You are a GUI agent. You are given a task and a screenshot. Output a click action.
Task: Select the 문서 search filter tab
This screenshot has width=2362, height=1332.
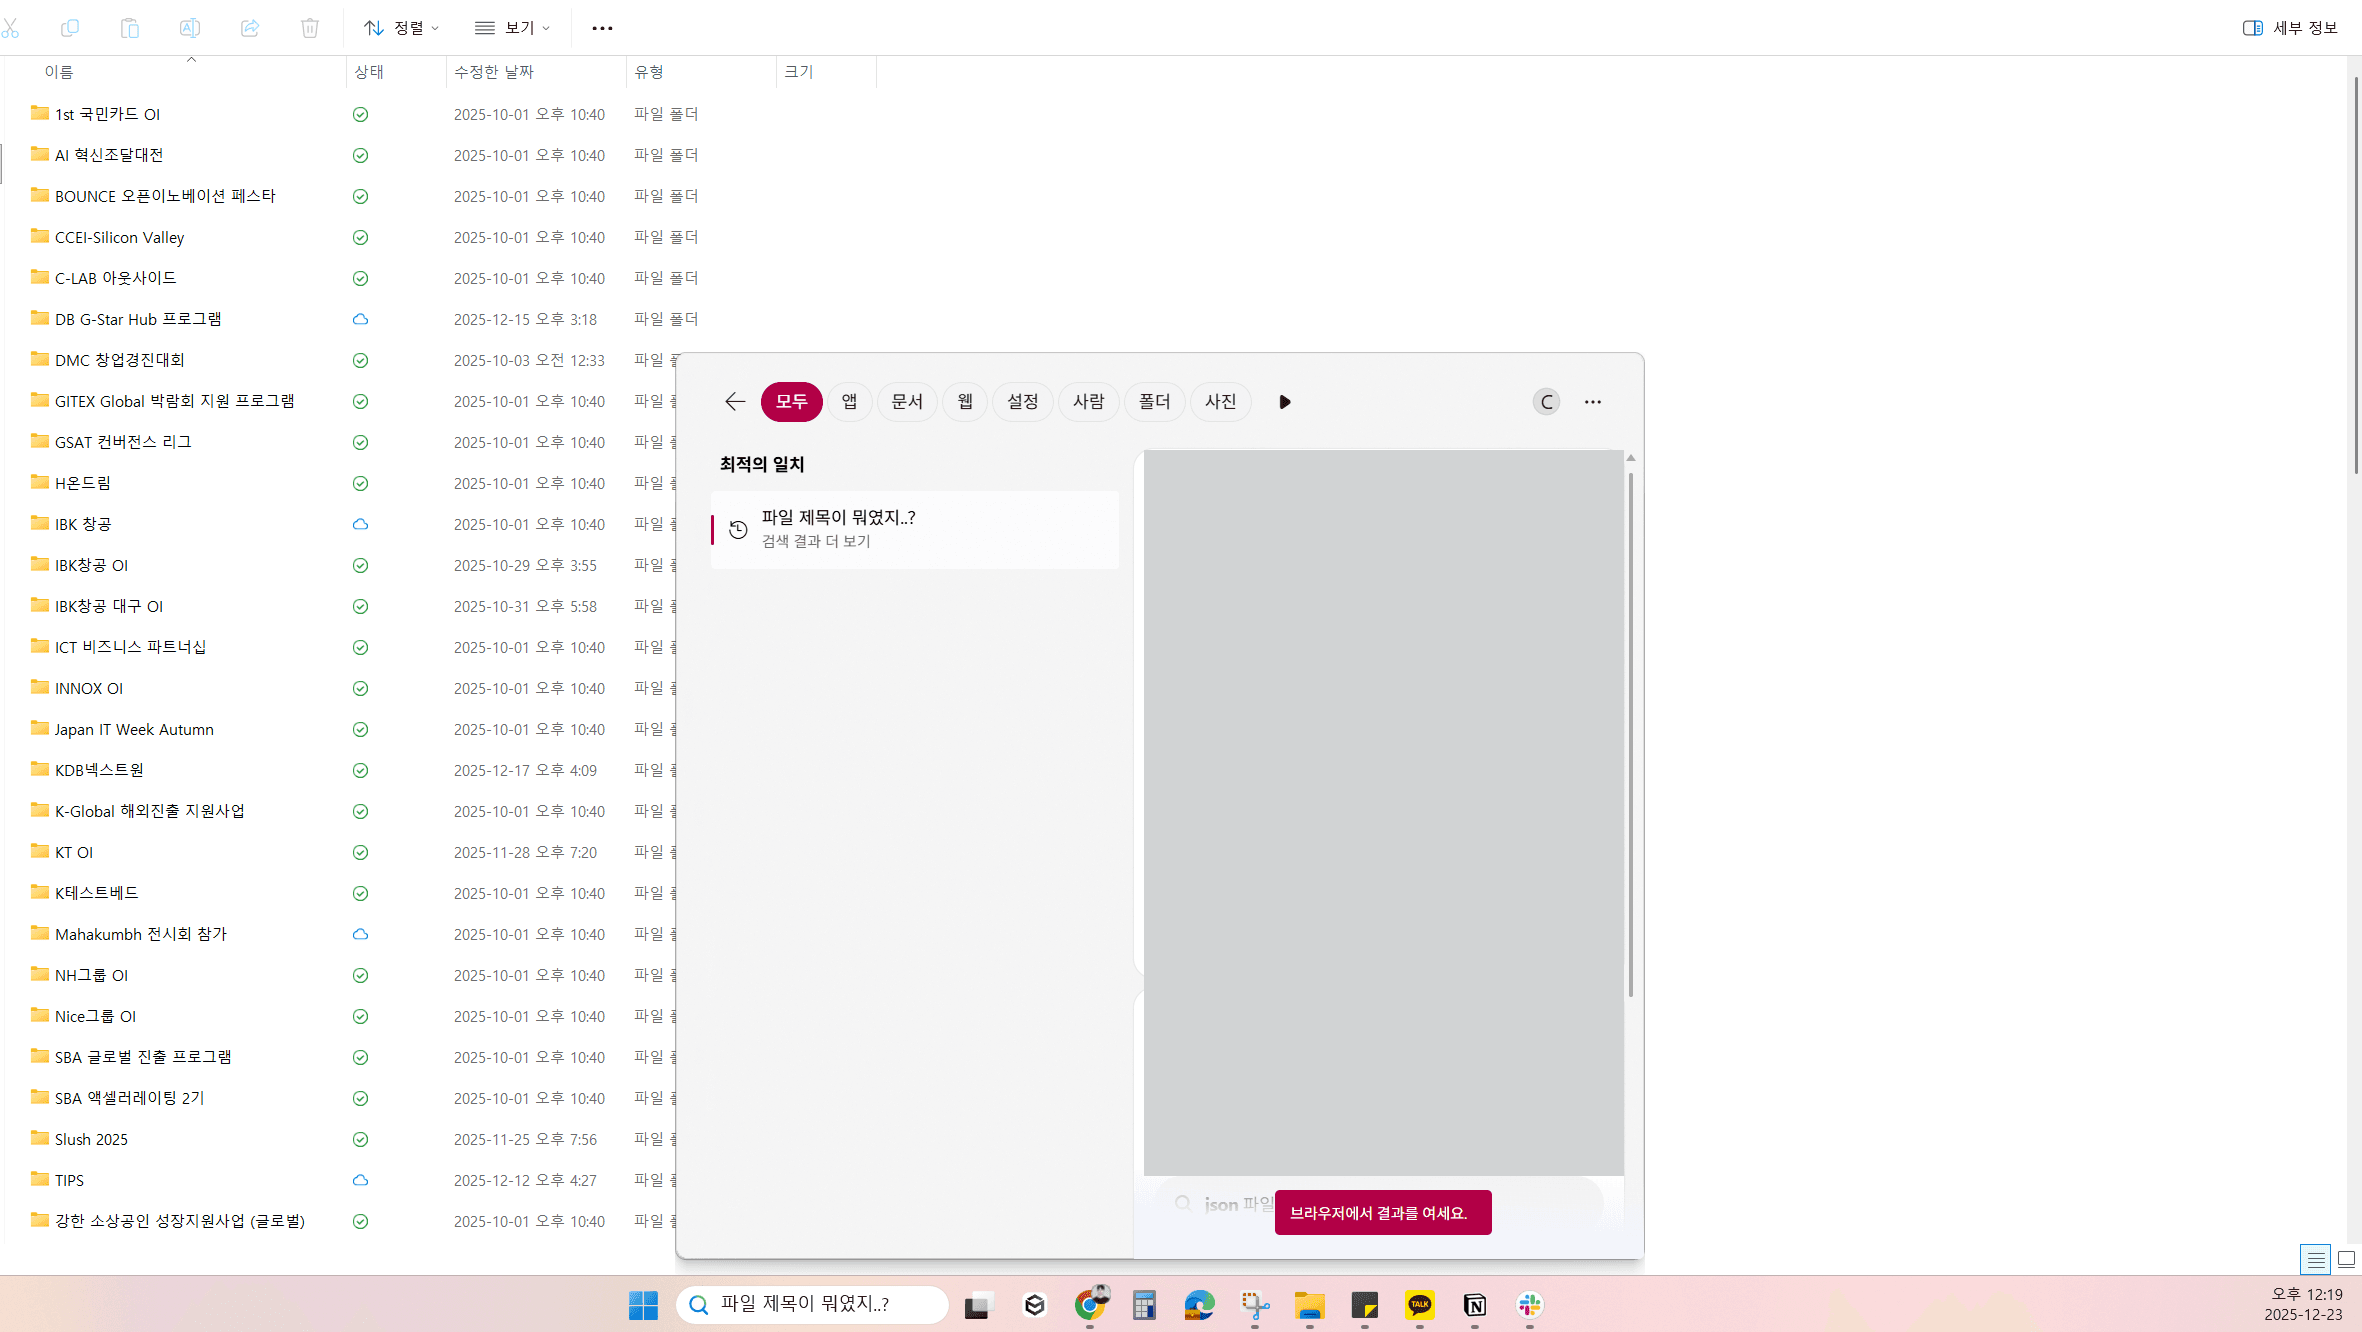click(x=907, y=402)
